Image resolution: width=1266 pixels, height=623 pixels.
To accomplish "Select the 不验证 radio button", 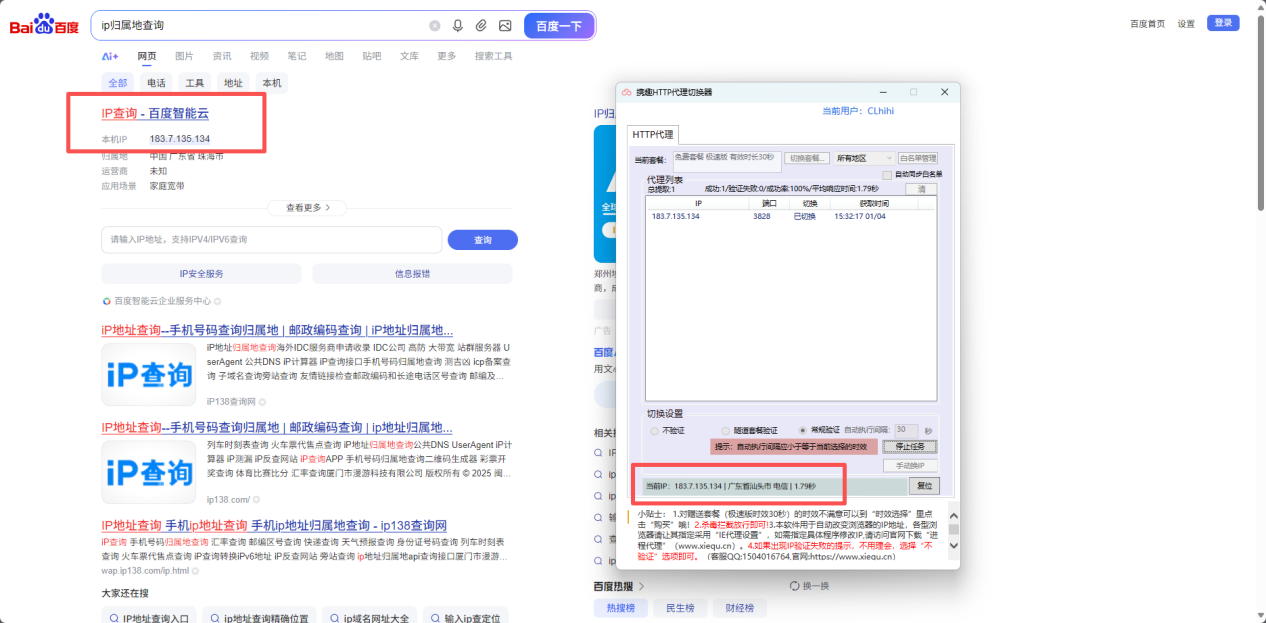I will (653, 430).
